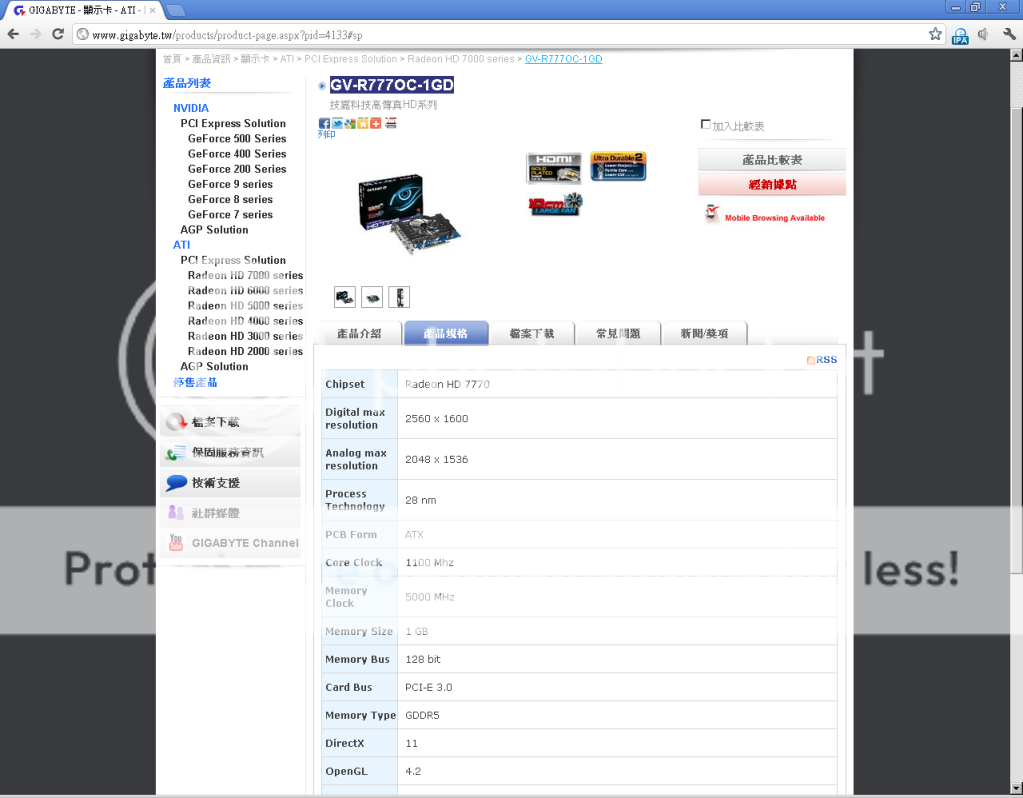Select the first product thumbnail image
This screenshot has width=1023, height=798.
tap(345, 297)
